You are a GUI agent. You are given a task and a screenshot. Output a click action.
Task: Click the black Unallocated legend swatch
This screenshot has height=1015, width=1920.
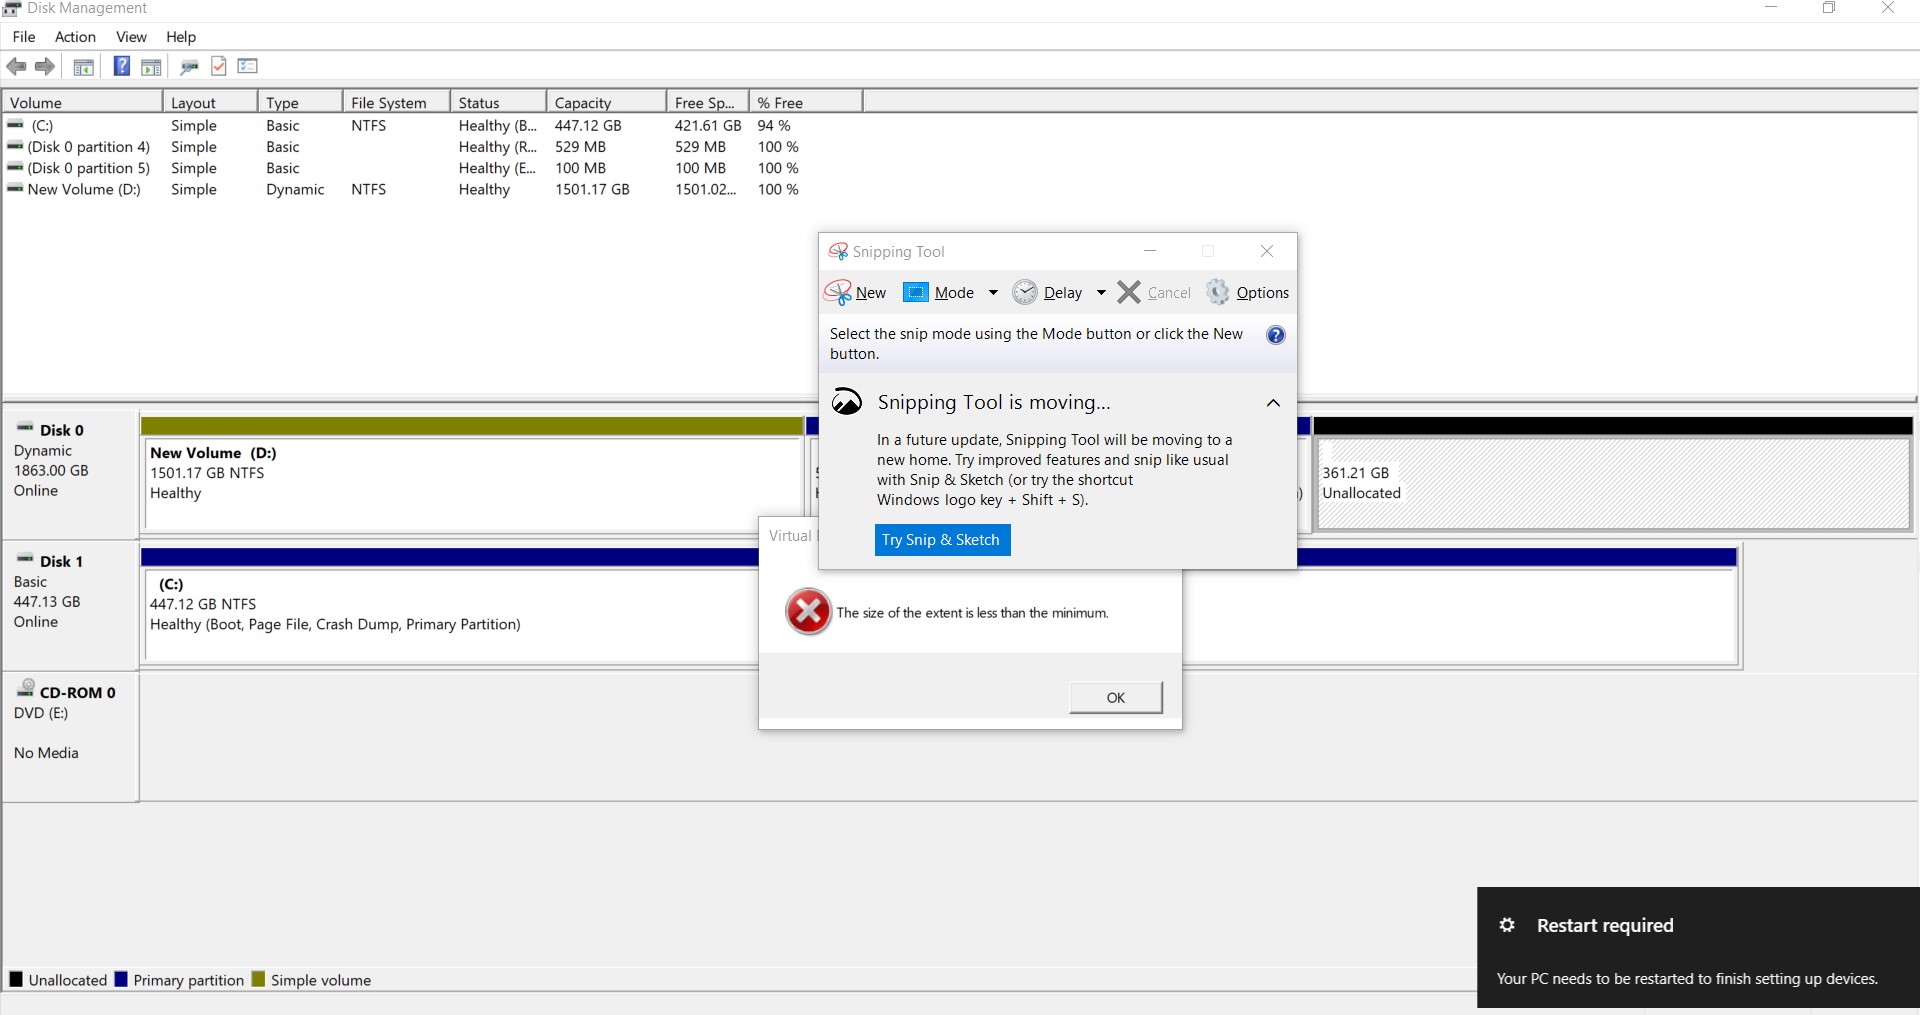click(x=16, y=979)
